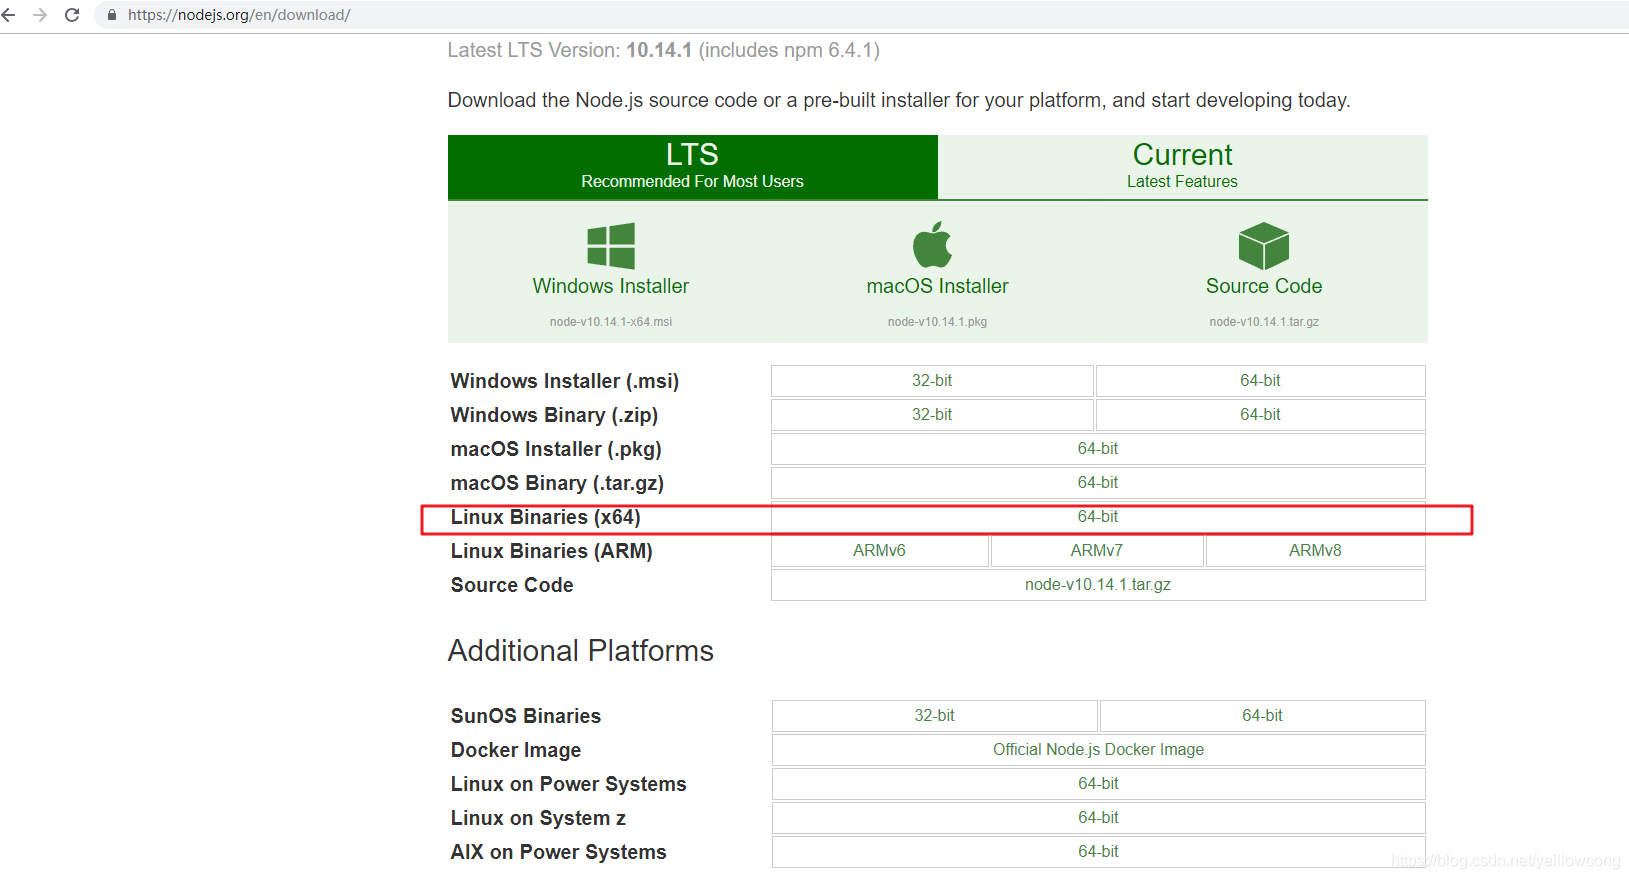Screen dimensions: 1629x879
Task: Click the Linux Binaries (x64) row label
Action: pos(546,517)
